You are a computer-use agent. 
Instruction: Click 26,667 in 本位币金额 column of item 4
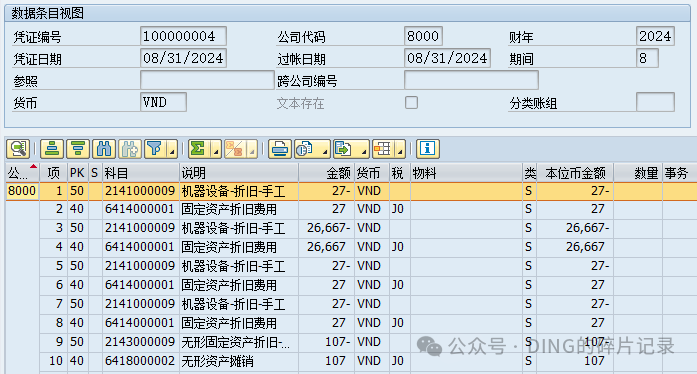(x=575, y=247)
